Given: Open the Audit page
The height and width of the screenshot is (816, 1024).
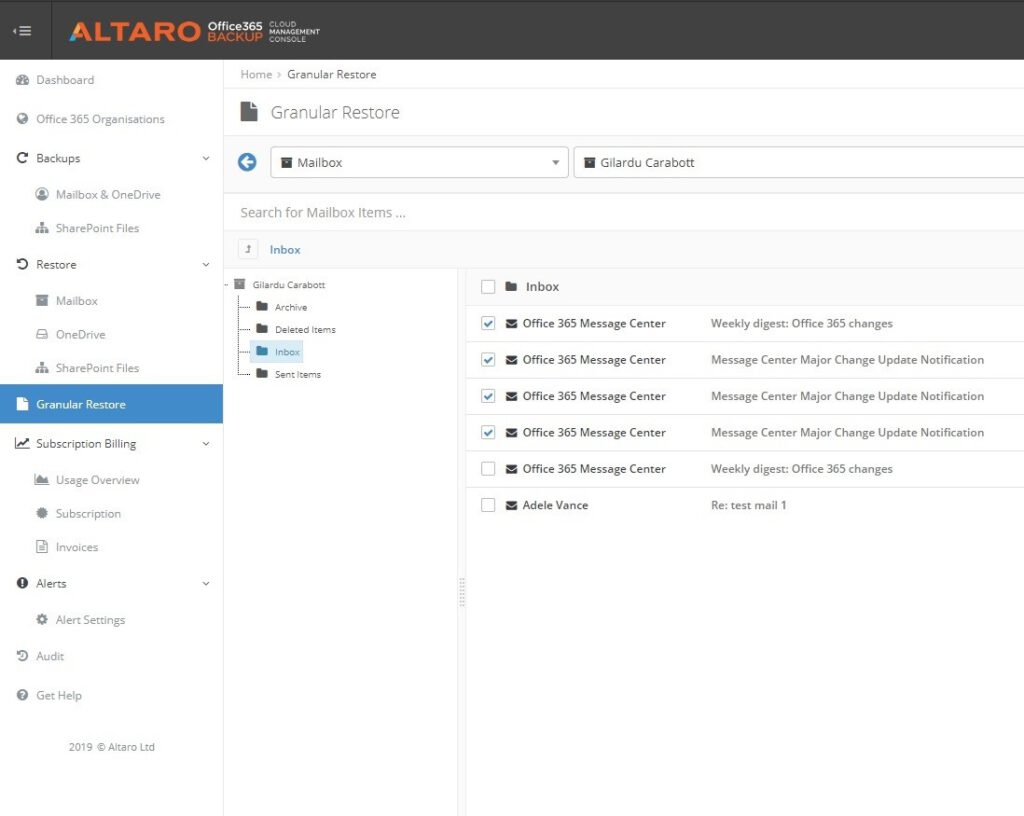Looking at the screenshot, I should pyautogui.click(x=50, y=656).
